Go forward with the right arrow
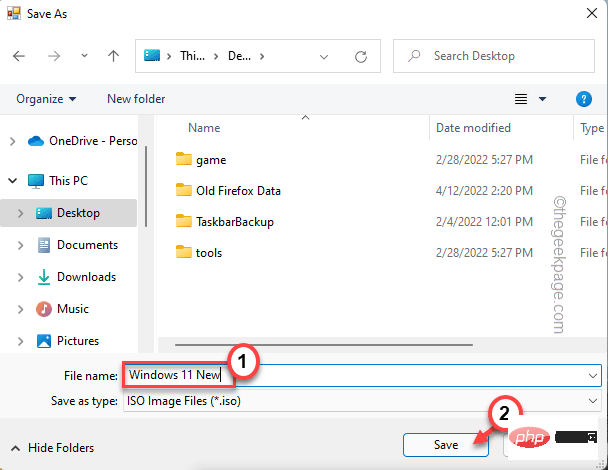Screen dimensions: 608x470 54,56
